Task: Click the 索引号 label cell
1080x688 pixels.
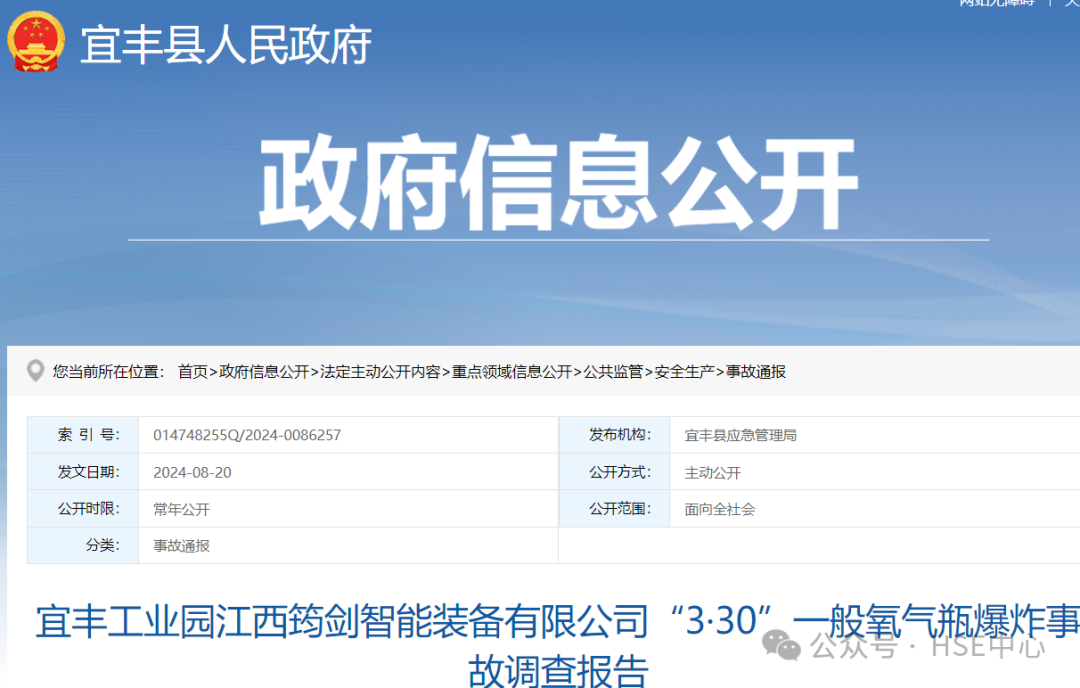Action: [83, 435]
